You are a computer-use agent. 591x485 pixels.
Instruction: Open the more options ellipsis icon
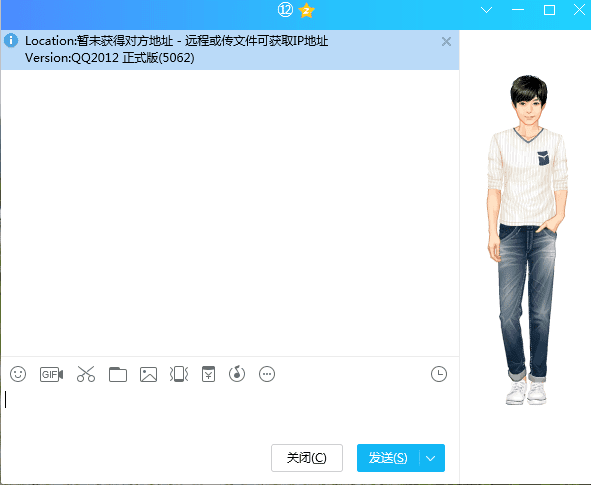(x=267, y=374)
